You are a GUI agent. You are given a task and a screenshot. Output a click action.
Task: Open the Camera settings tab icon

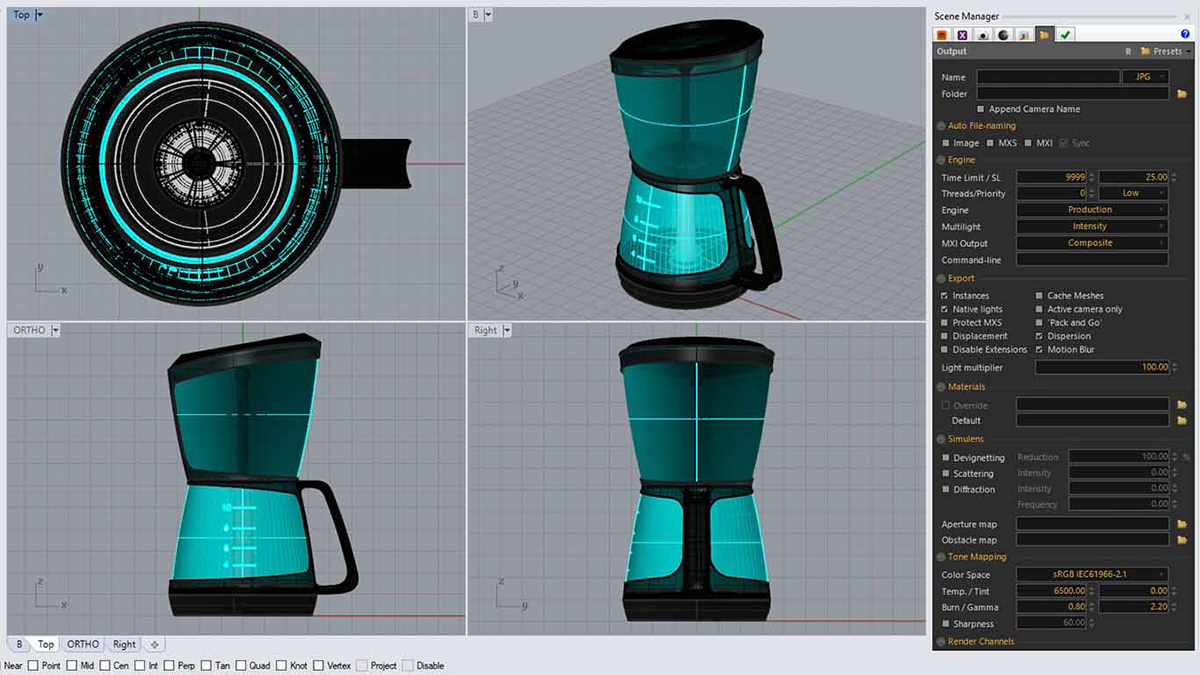pos(983,34)
